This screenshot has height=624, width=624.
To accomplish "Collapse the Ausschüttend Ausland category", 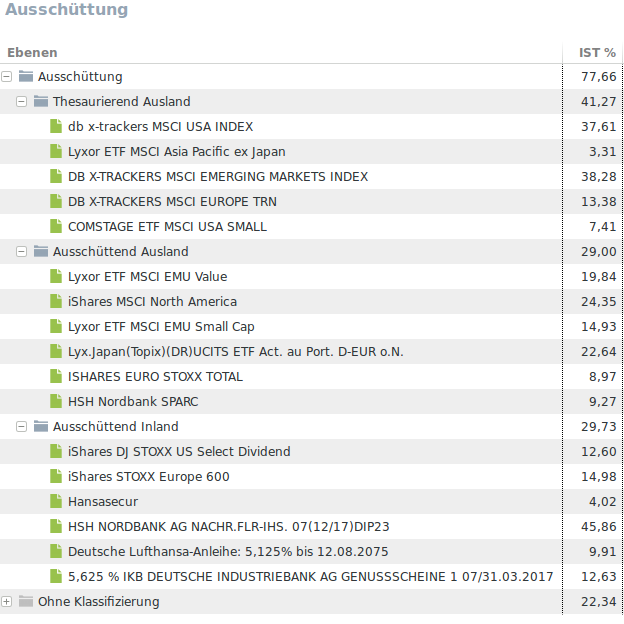I will tap(21, 252).
